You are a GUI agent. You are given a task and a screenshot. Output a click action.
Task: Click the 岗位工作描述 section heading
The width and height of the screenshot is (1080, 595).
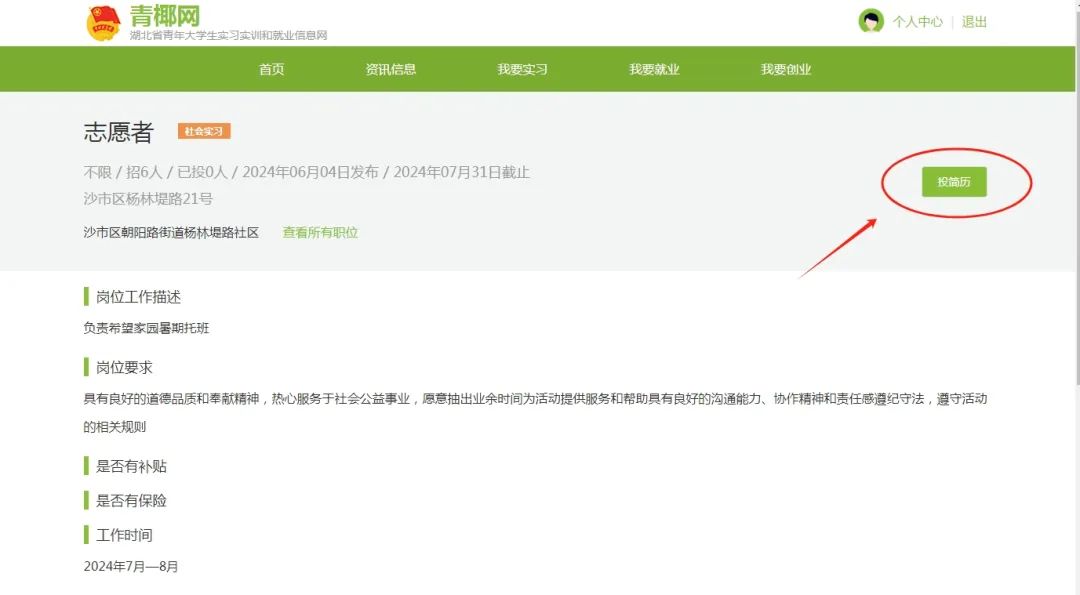pyautogui.click(x=138, y=297)
